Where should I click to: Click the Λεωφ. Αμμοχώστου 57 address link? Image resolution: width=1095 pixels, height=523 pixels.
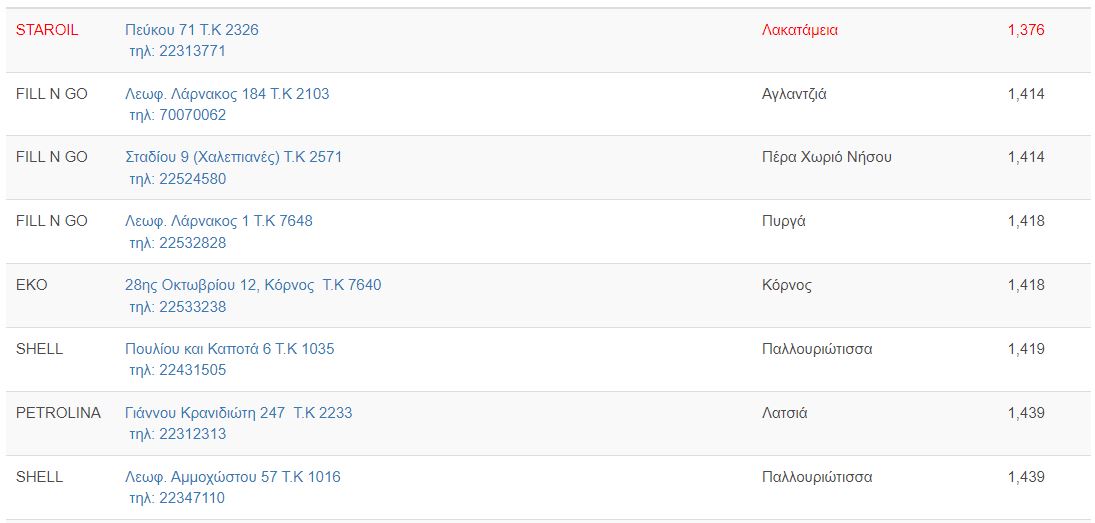[232, 477]
